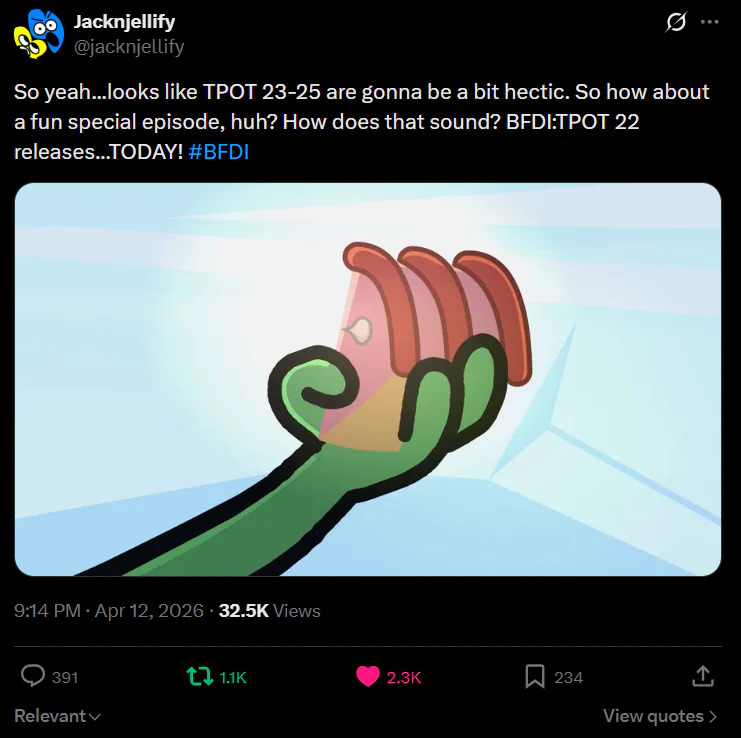
Task: Click the Jacknjellify display name
Action: [124, 22]
